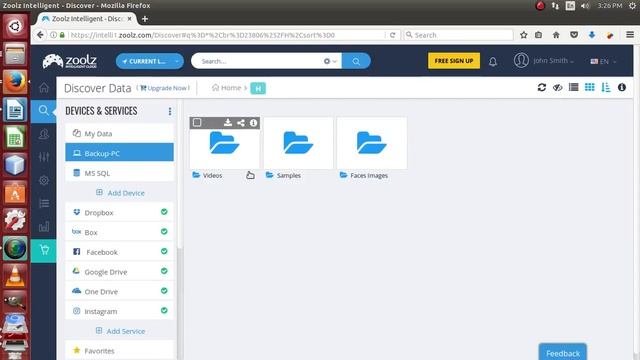This screenshot has width=640, height=360.
Task: Click the Firefox URL address bar
Action: pos(227,35)
